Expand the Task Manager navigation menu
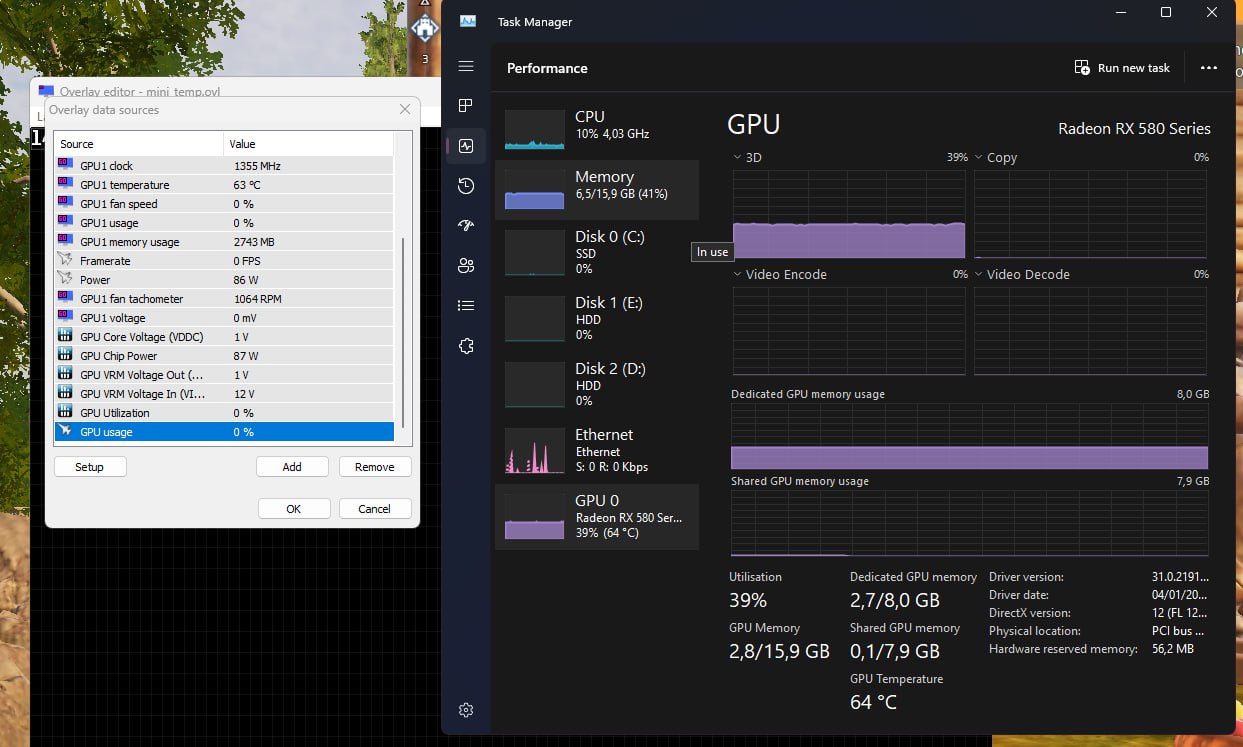 coord(465,65)
